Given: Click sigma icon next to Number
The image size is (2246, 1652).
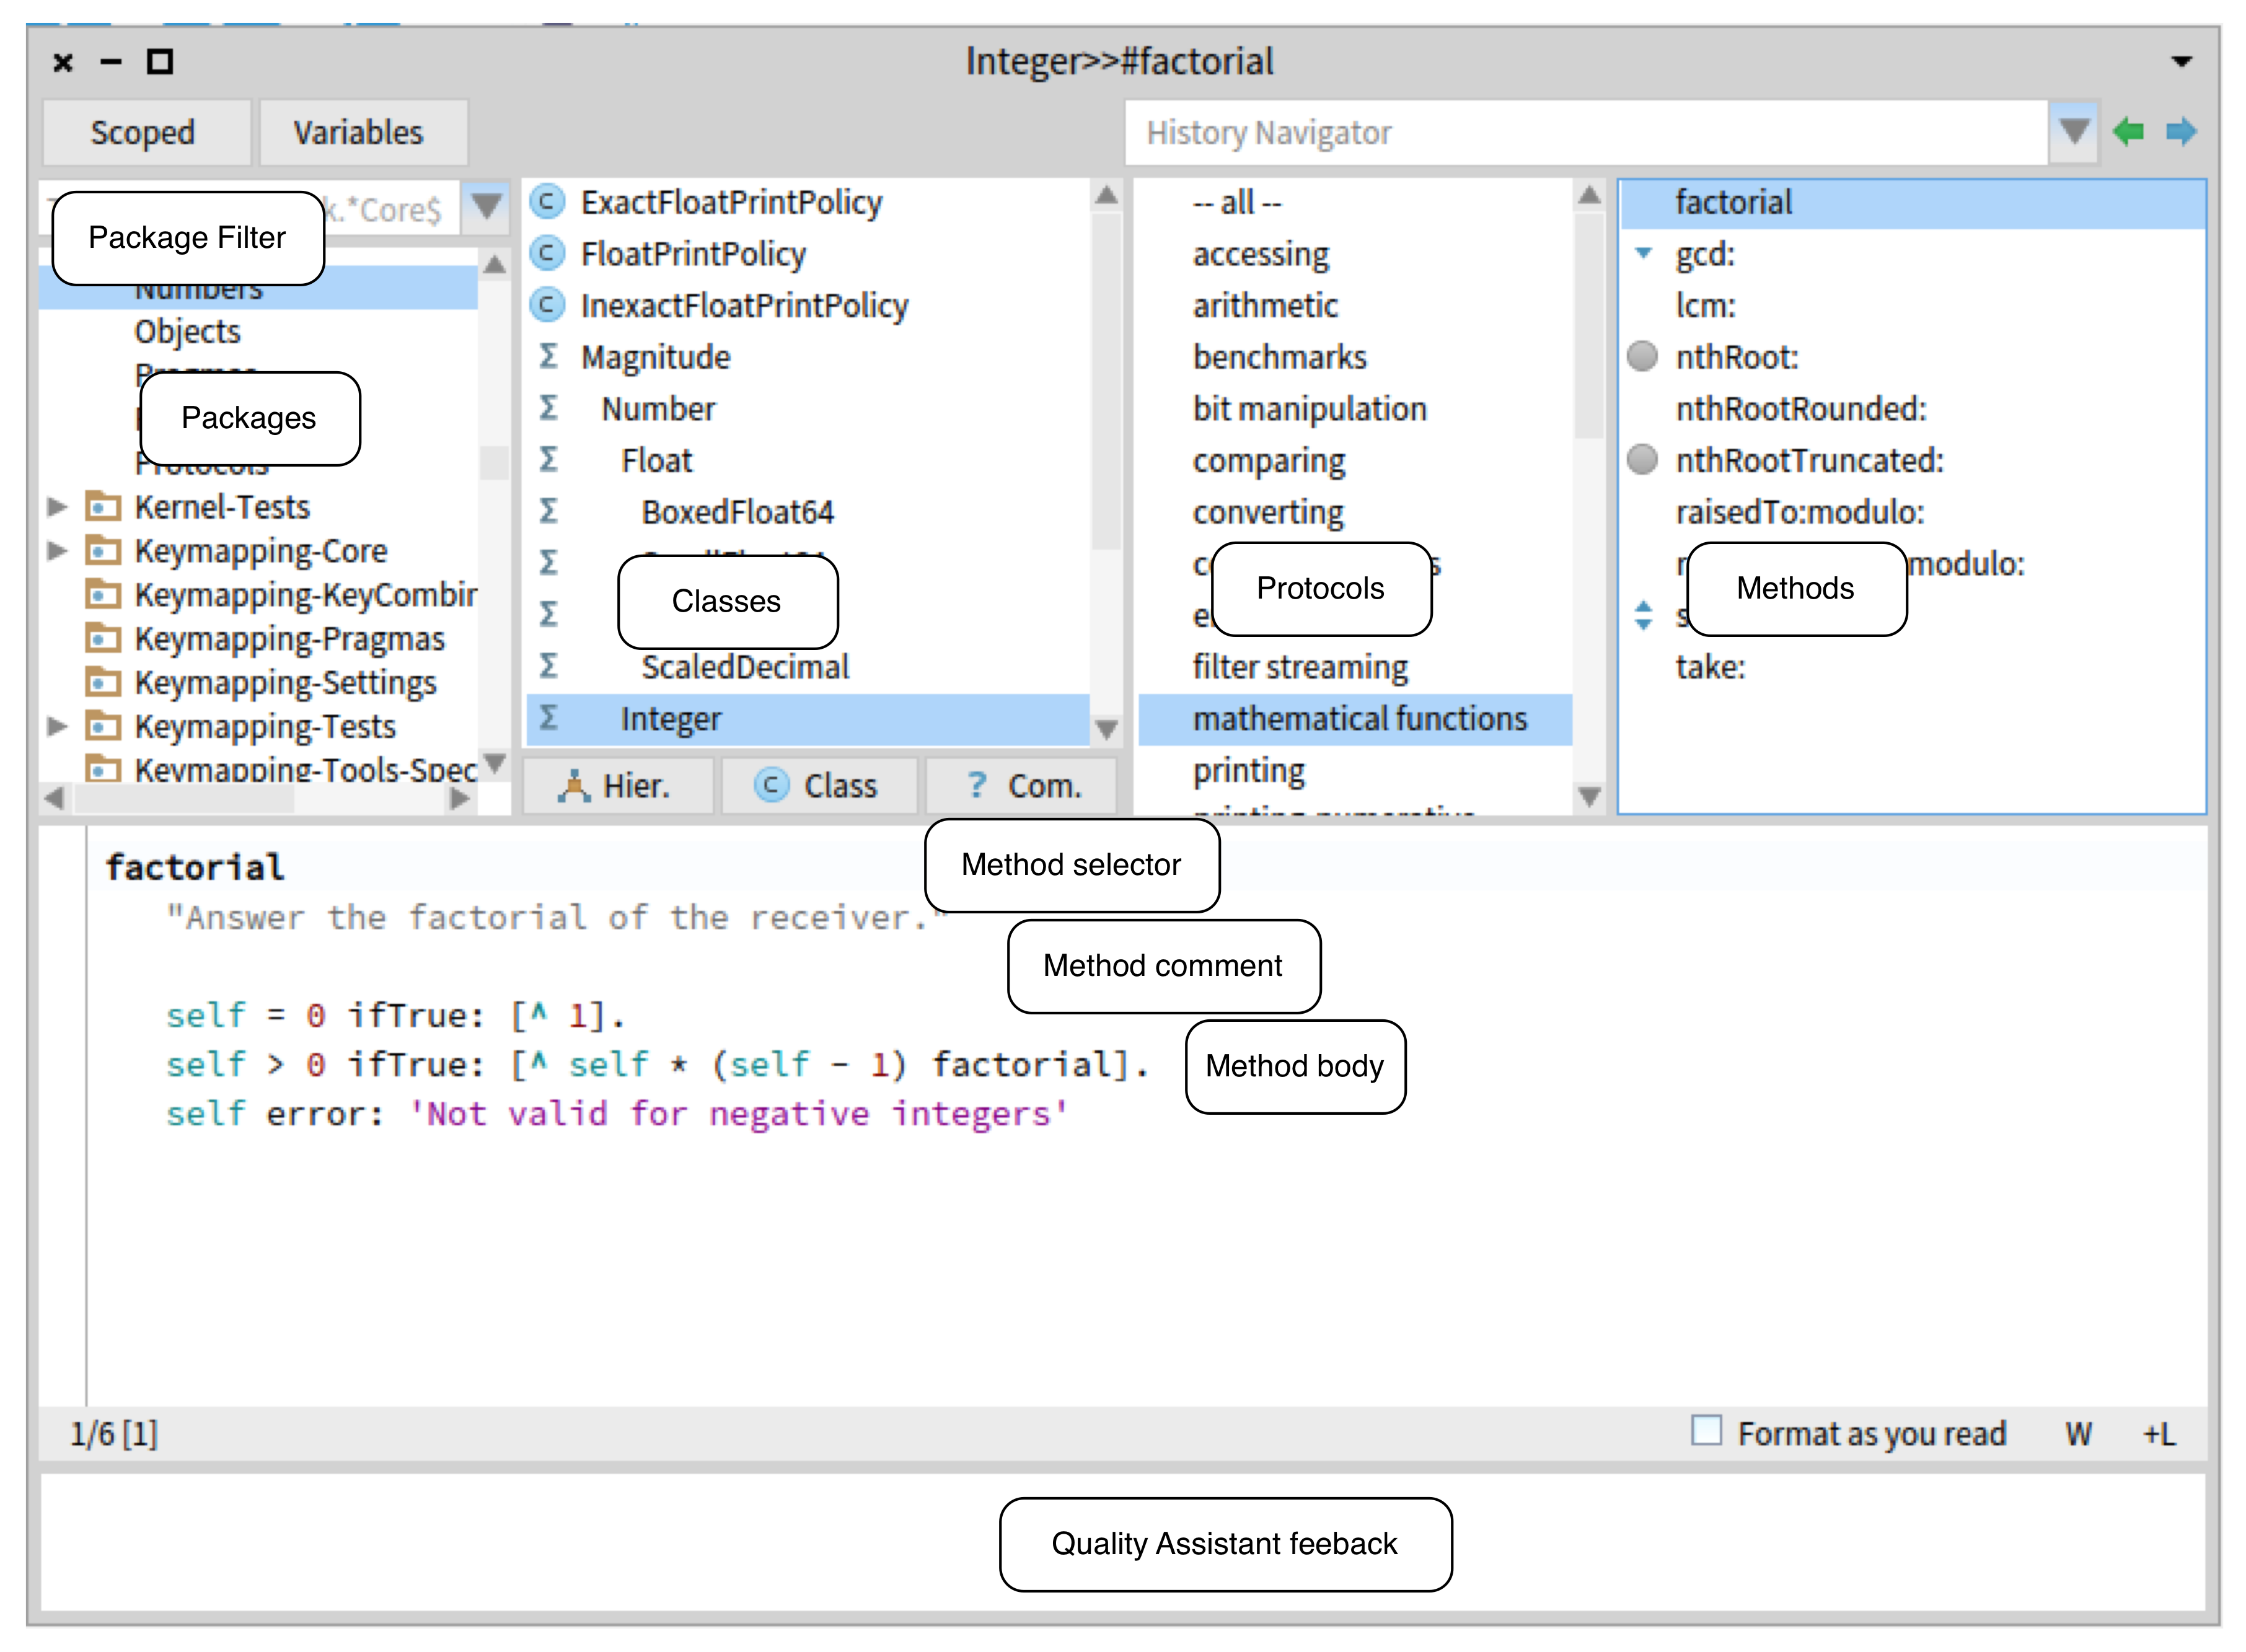Looking at the screenshot, I should pyautogui.click(x=548, y=408).
